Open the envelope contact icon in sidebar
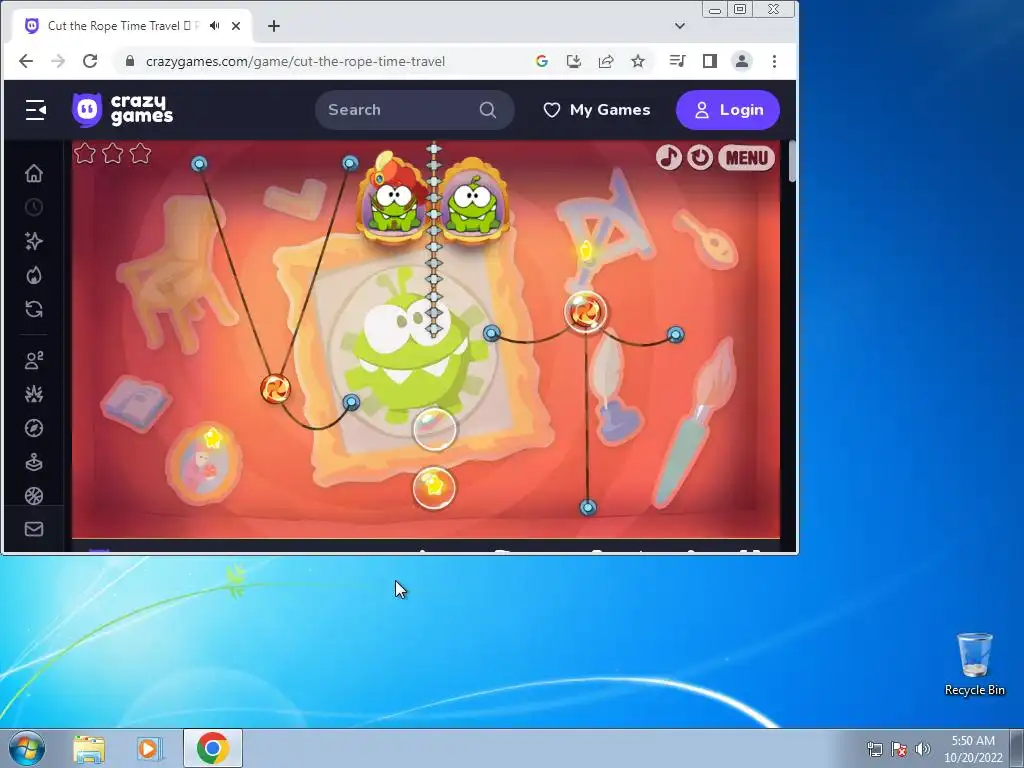 tap(34, 529)
